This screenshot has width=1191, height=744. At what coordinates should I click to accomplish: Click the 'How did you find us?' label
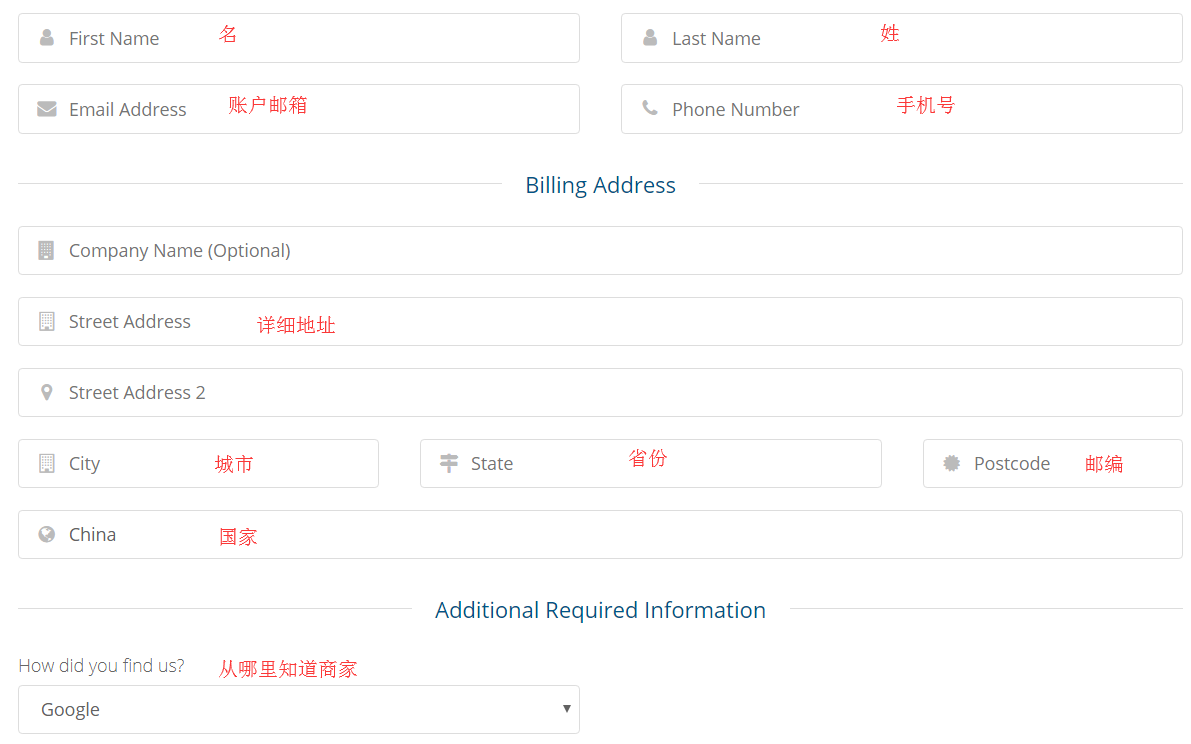click(101, 666)
